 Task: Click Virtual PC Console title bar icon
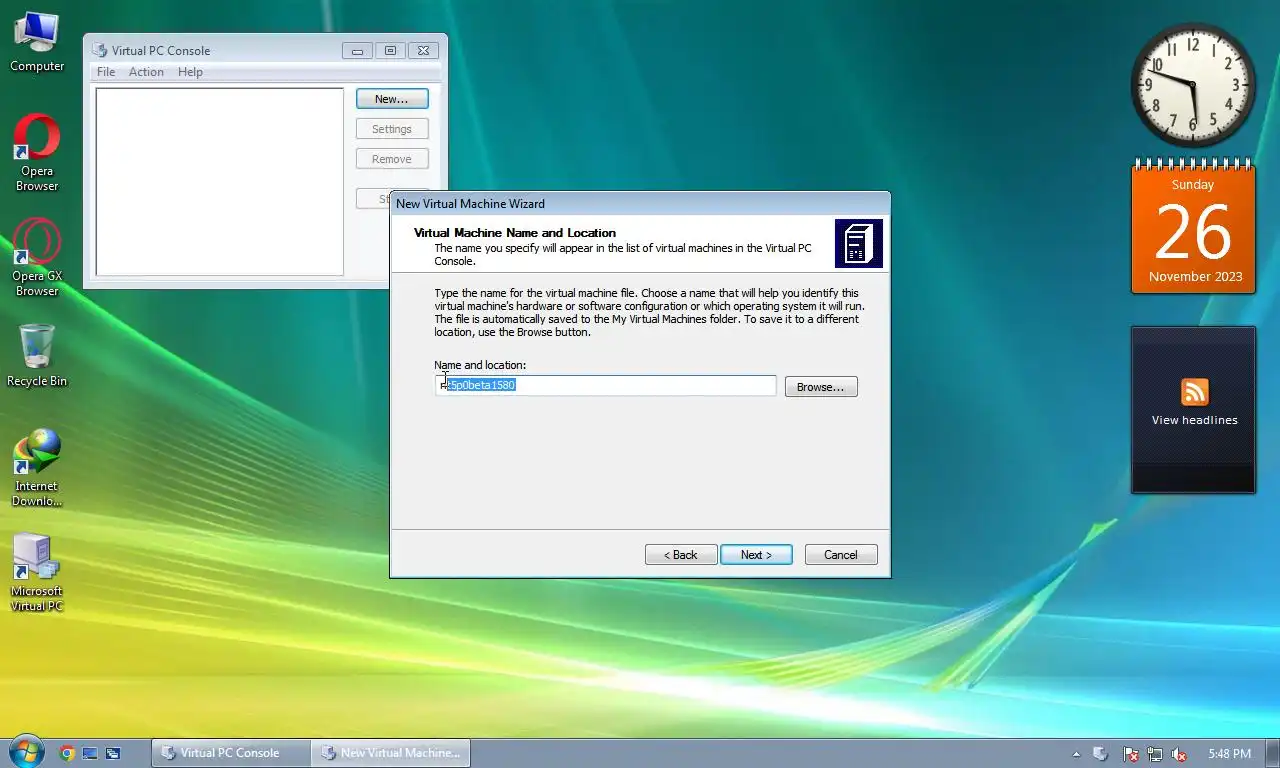pyautogui.click(x=100, y=50)
